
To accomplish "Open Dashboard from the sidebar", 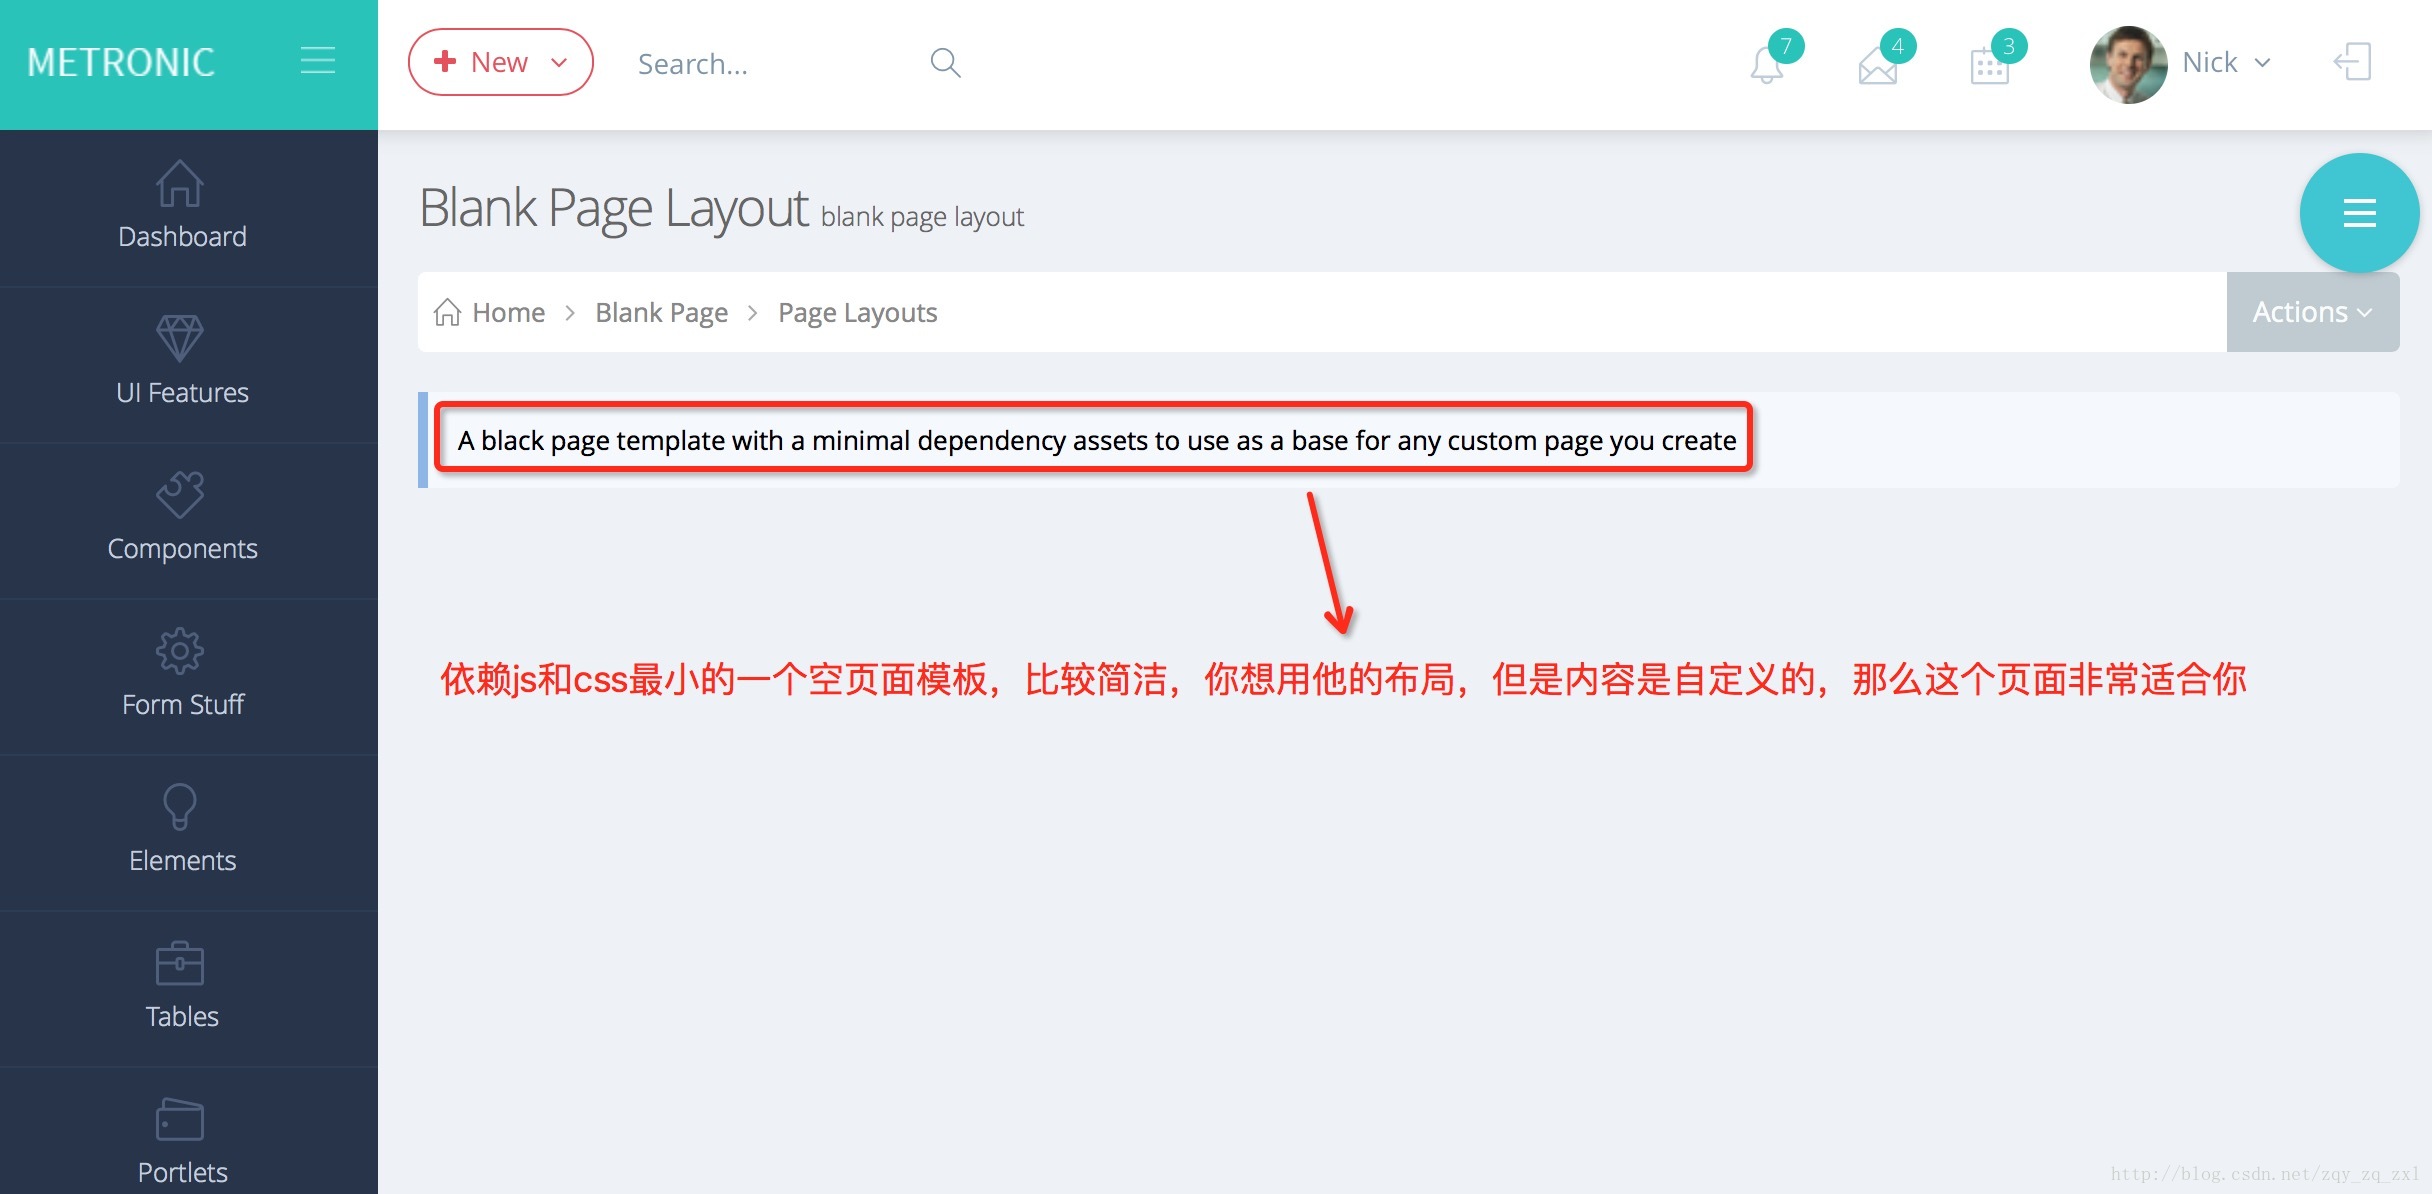I will tap(182, 206).
